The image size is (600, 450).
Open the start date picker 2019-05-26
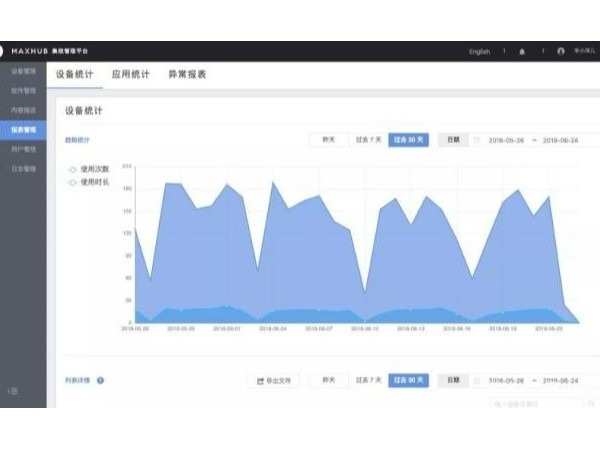click(x=507, y=140)
